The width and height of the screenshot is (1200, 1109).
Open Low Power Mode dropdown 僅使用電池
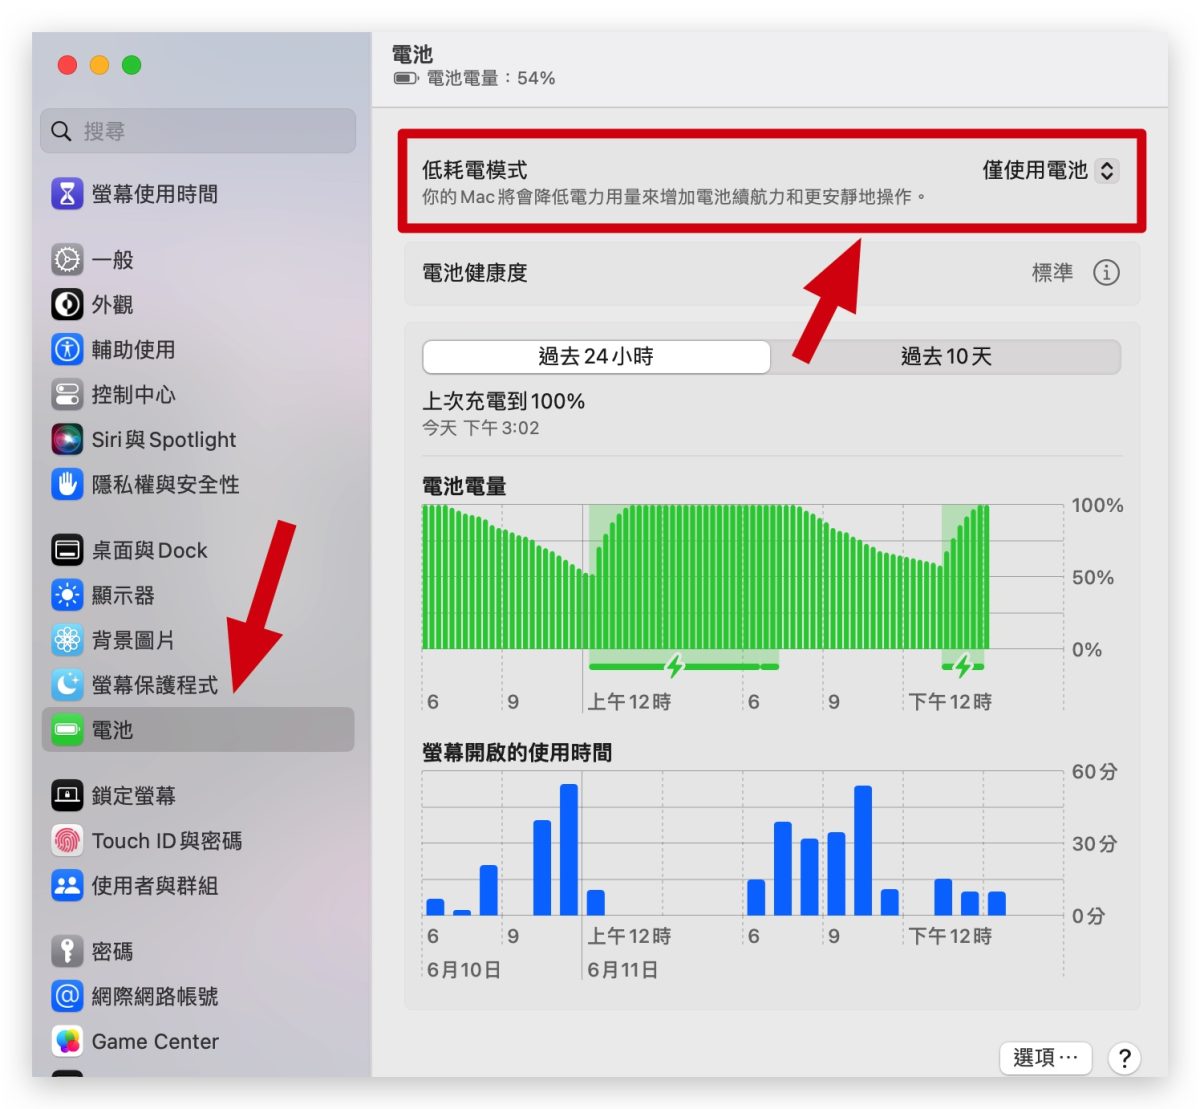coord(1050,170)
